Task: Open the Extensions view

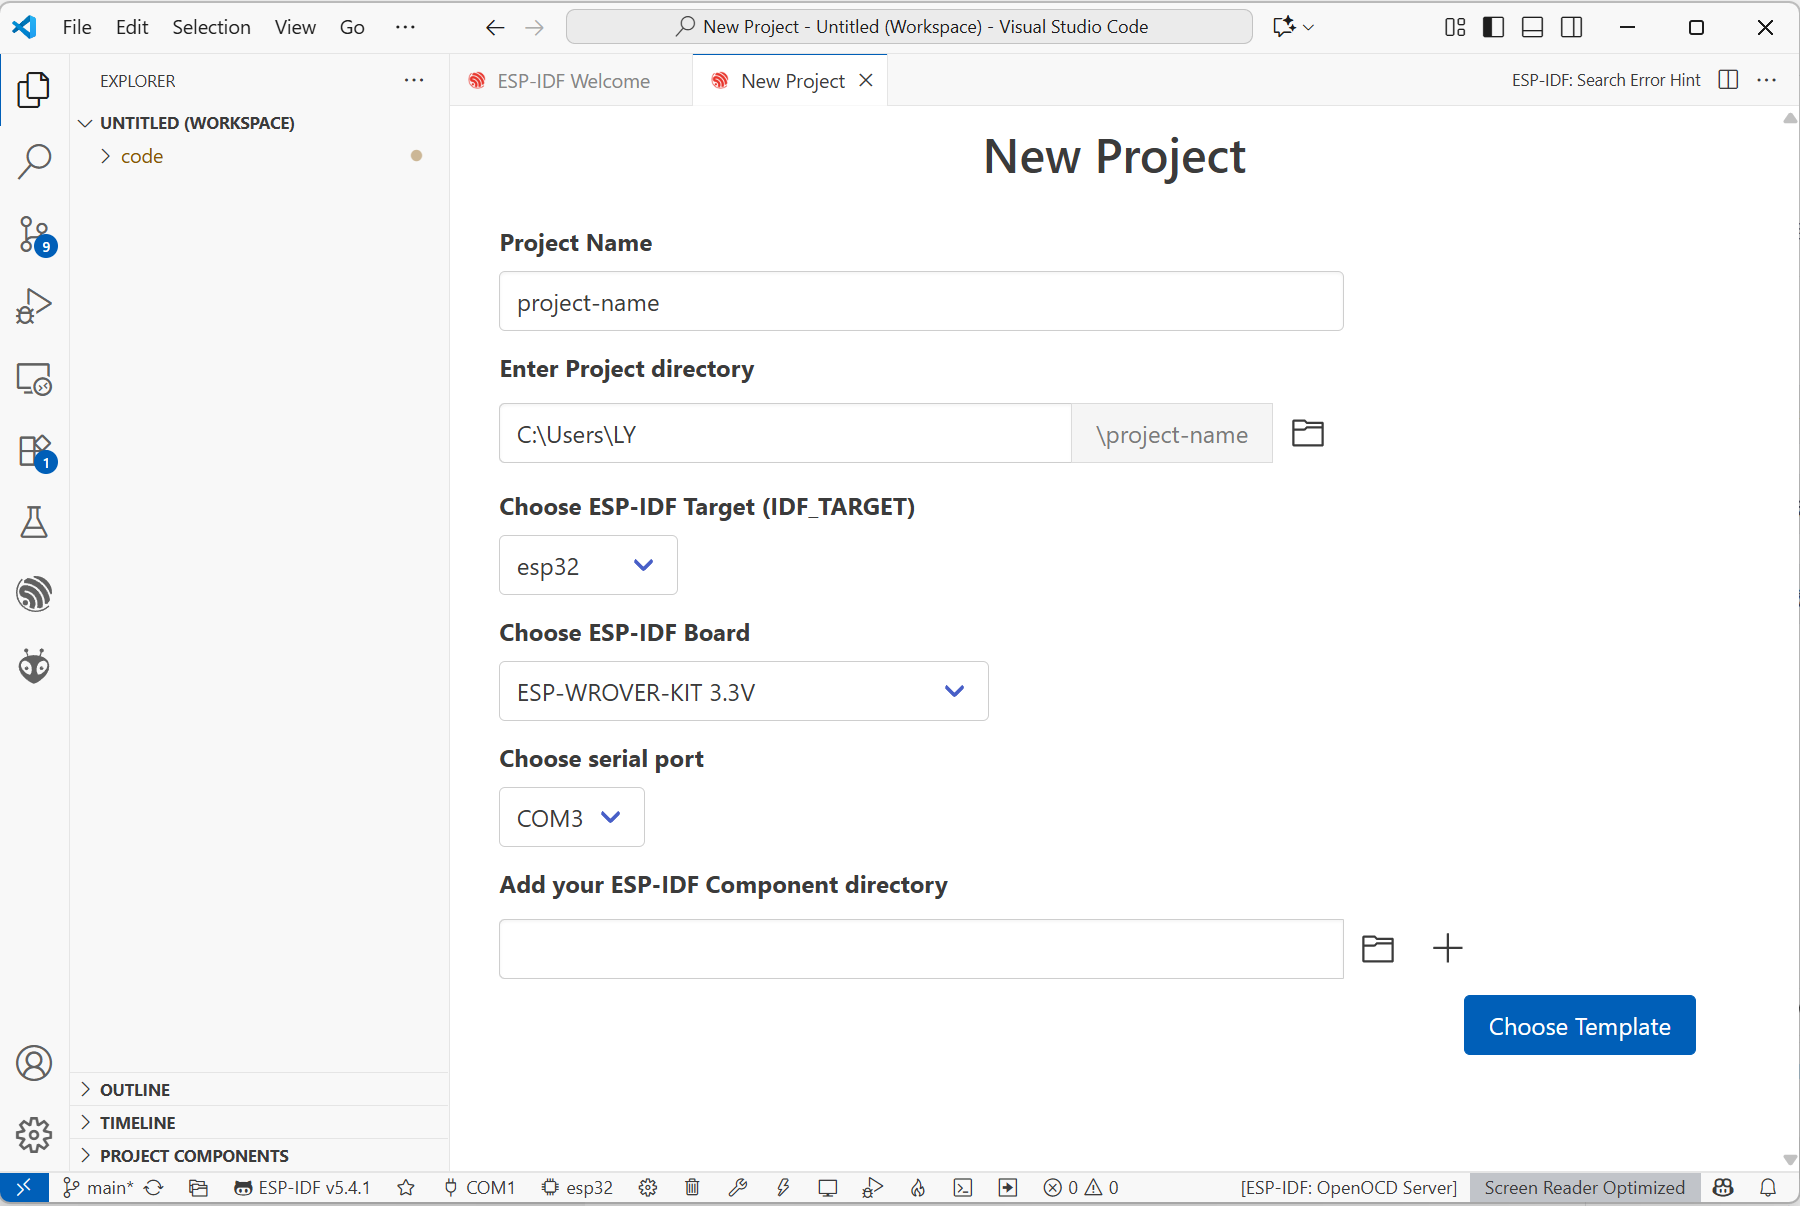Action: (34, 450)
